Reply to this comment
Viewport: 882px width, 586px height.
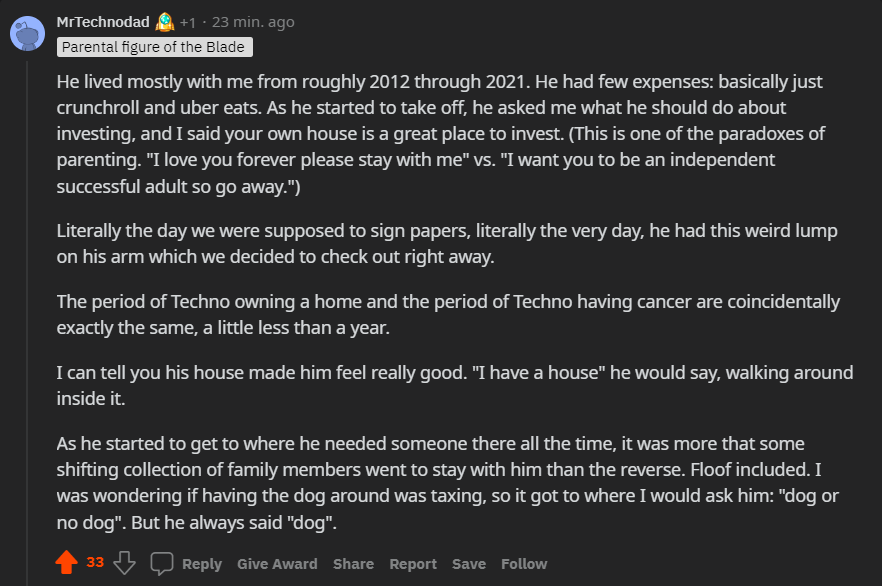click(202, 564)
